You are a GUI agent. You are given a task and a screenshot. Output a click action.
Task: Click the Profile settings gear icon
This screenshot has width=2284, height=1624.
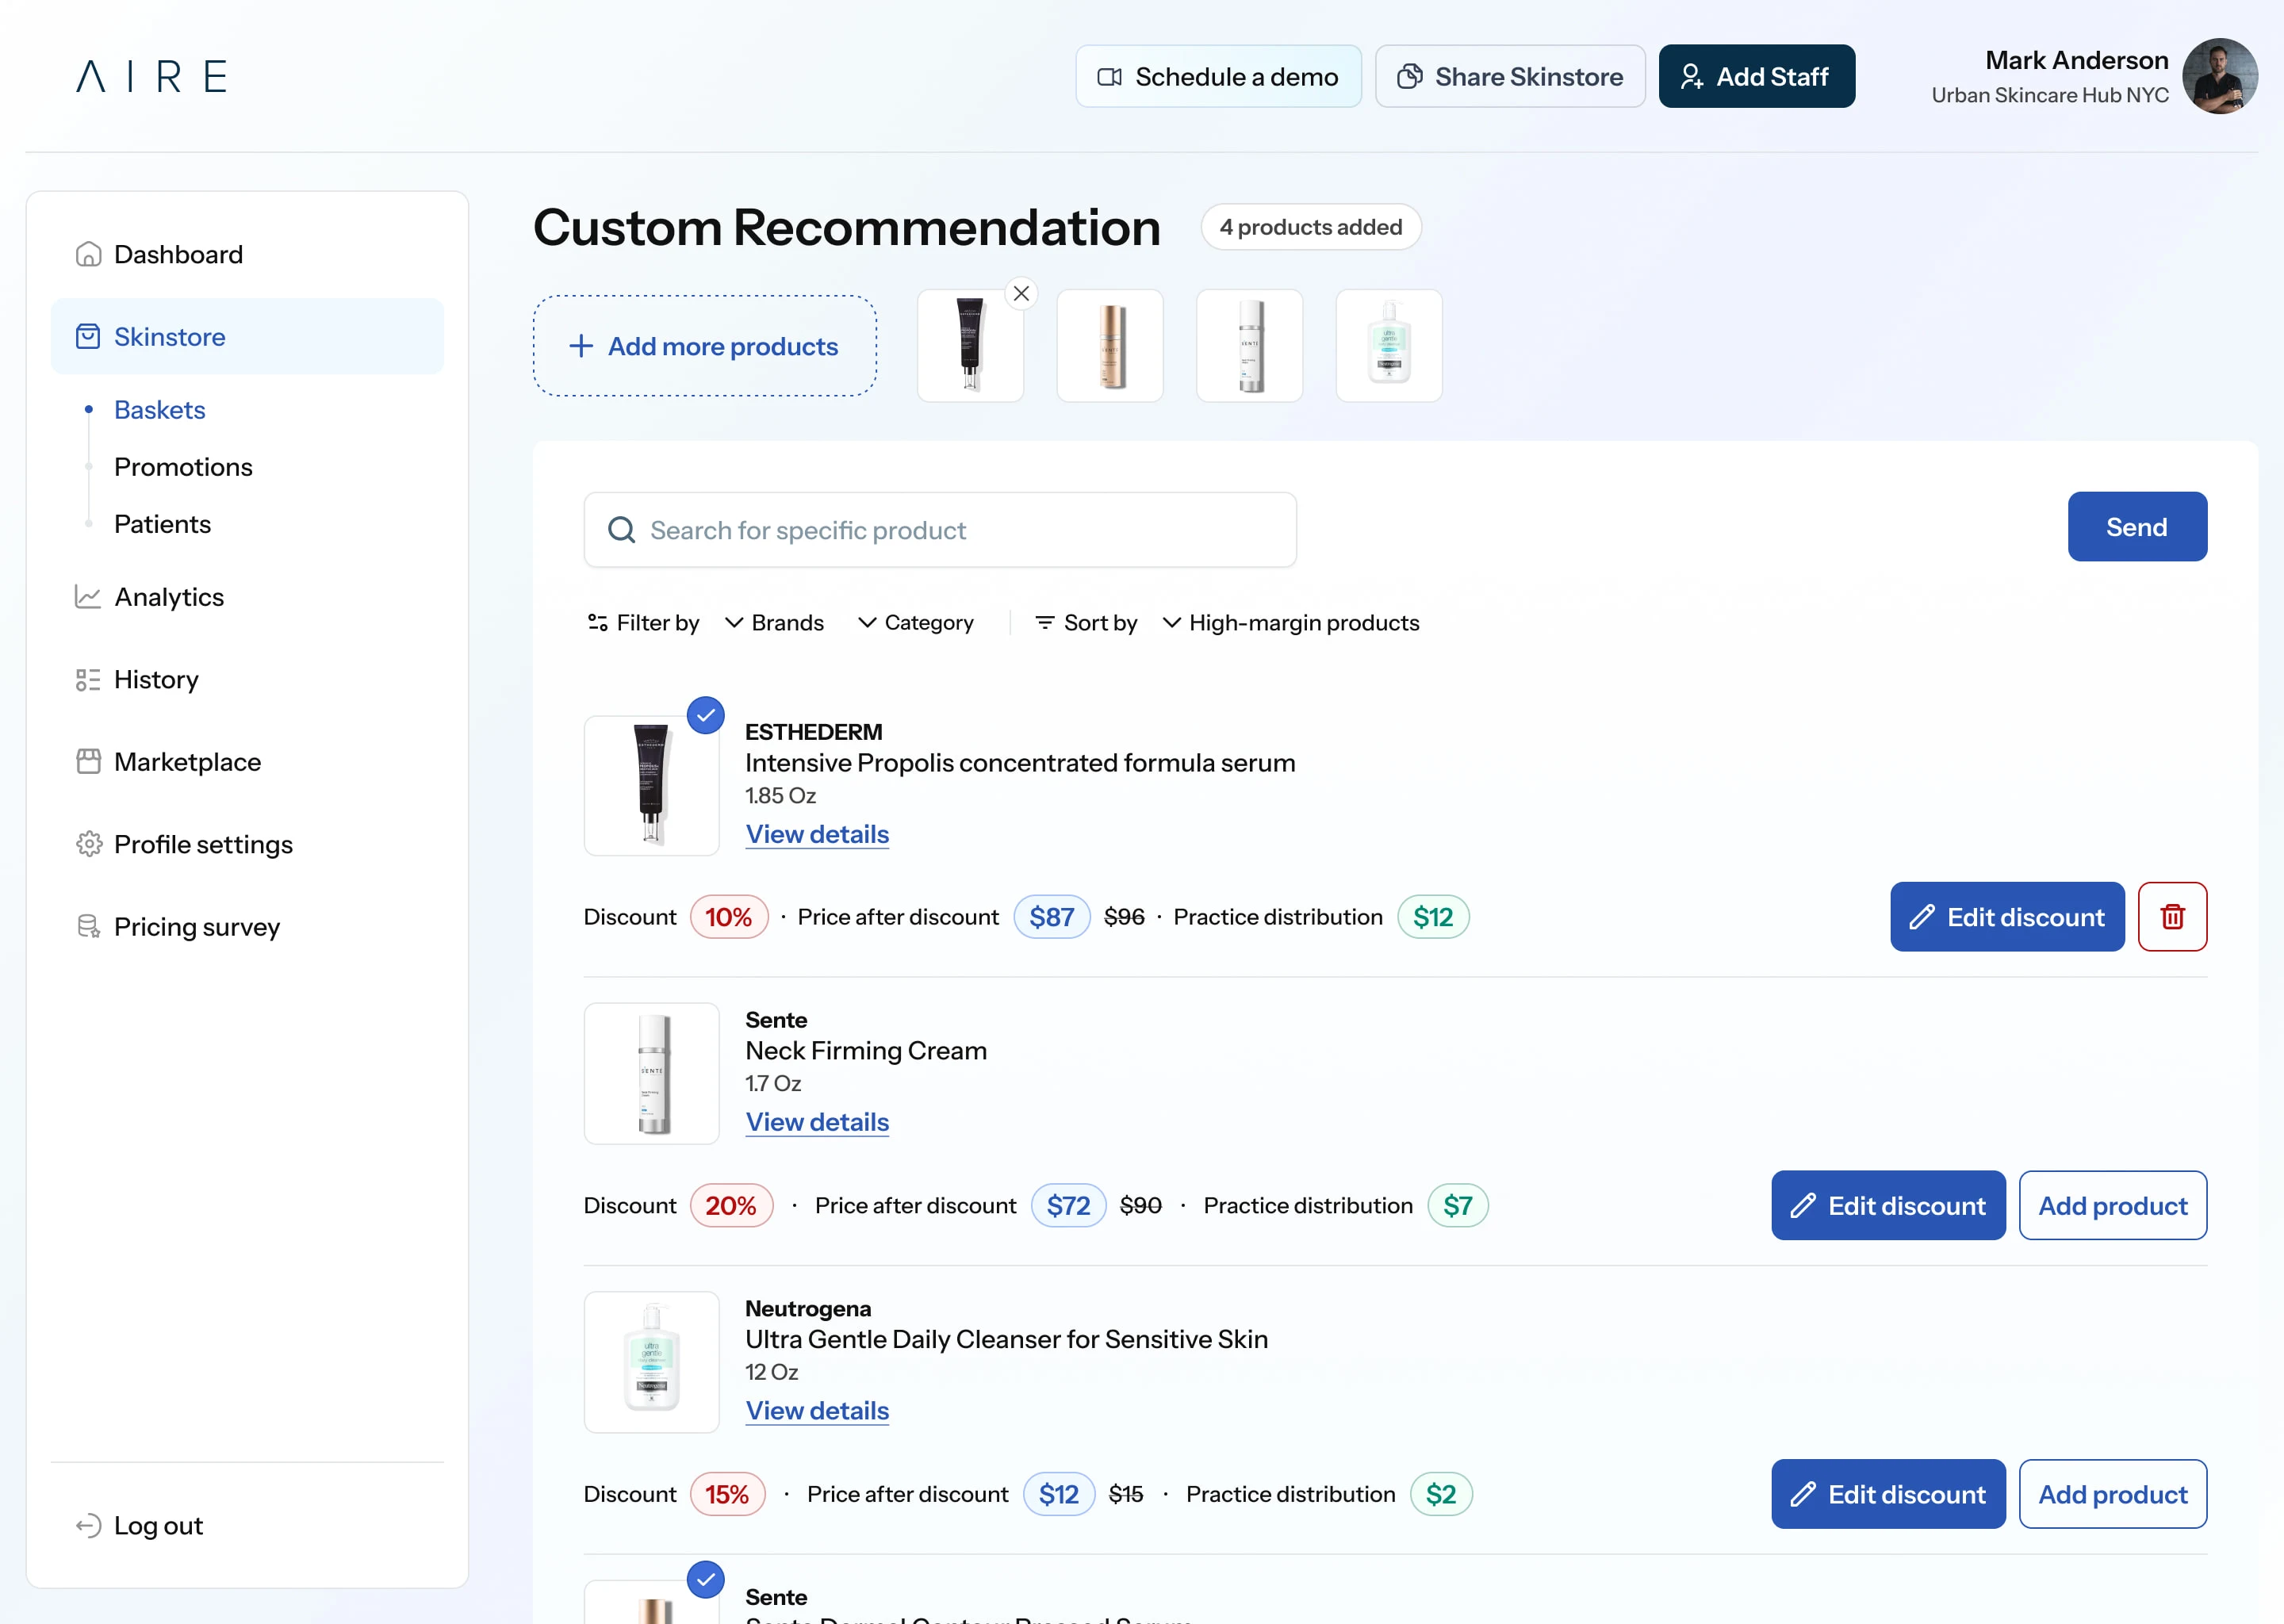(88, 844)
